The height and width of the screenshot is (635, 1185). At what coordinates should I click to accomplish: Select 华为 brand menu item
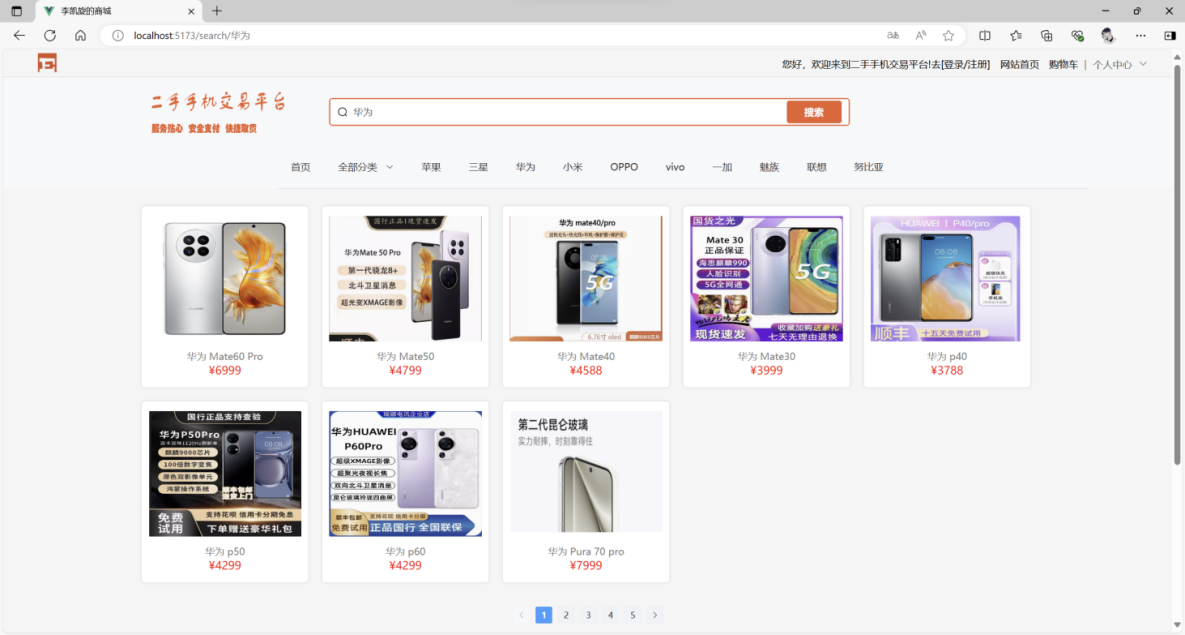(526, 167)
